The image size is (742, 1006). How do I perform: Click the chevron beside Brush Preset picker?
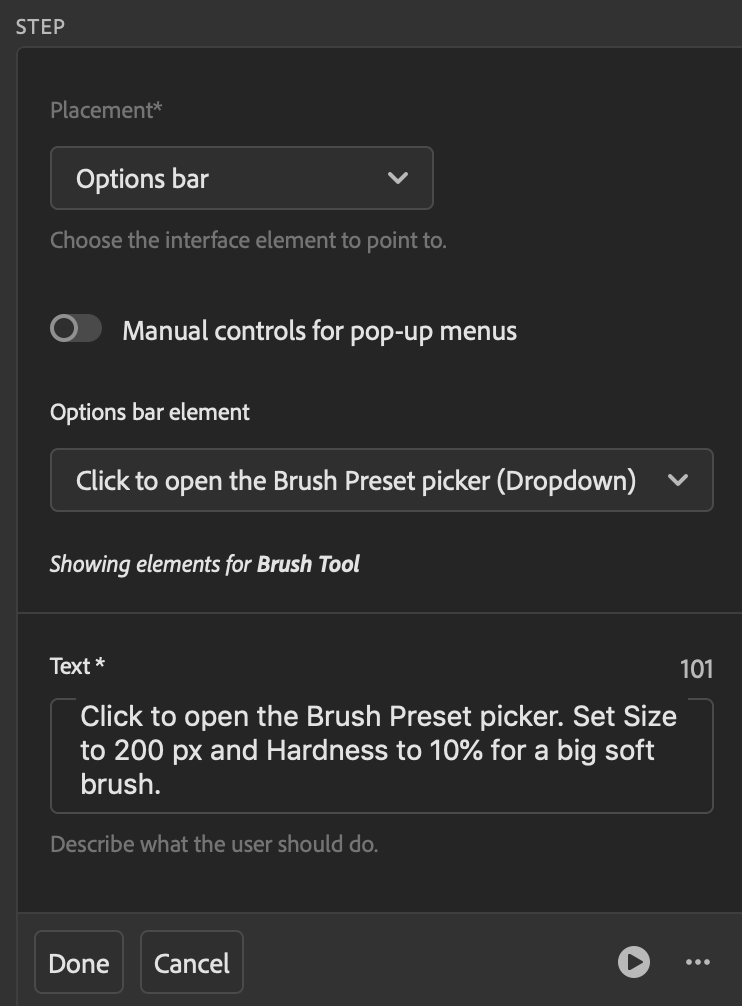click(677, 480)
